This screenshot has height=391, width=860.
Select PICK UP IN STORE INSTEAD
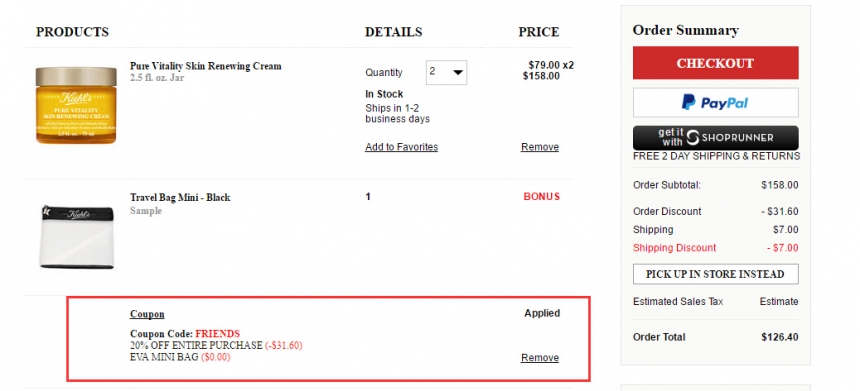(715, 274)
